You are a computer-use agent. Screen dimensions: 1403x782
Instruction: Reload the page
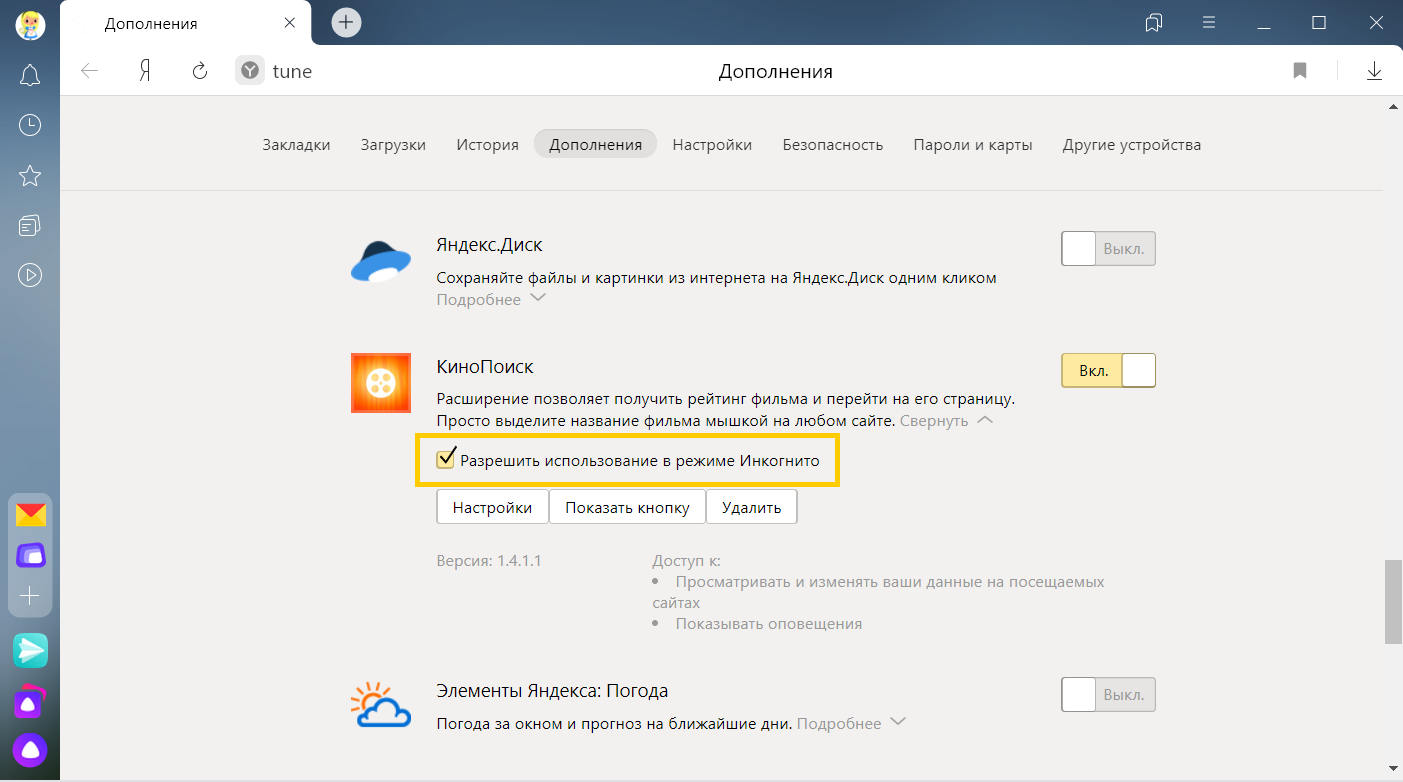(x=199, y=71)
